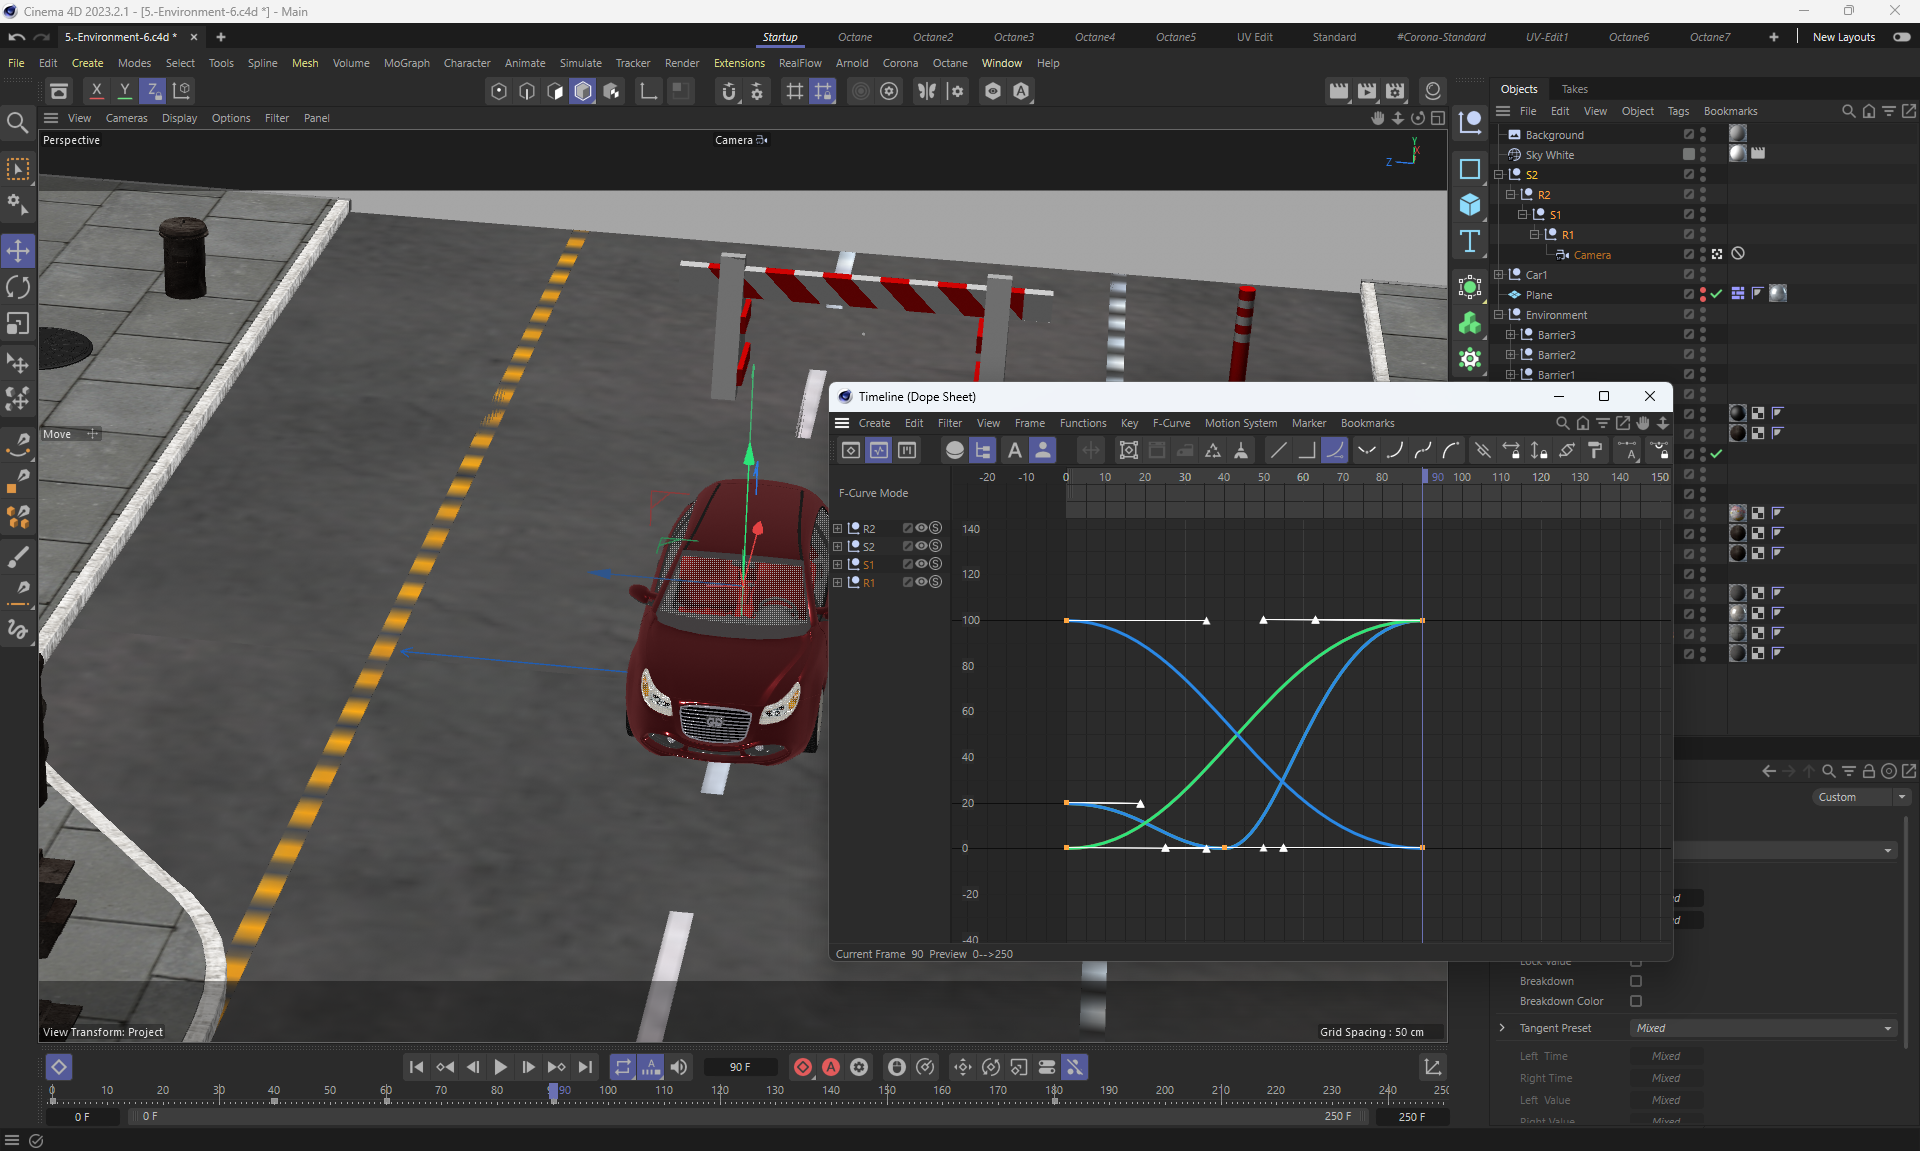The height and width of the screenshot is (1151, 1920).
Task: Click the Text spline tool icon
Action: 1469,241
